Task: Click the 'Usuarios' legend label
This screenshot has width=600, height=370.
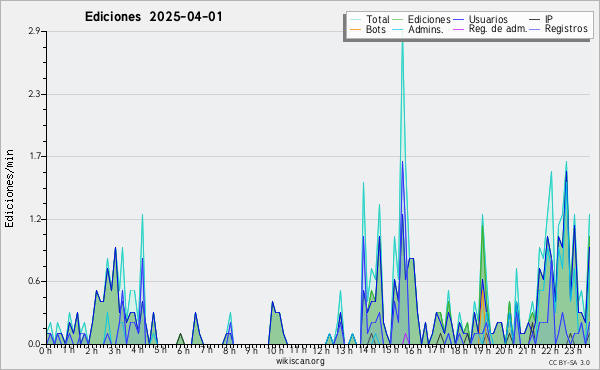Action: 488,19
